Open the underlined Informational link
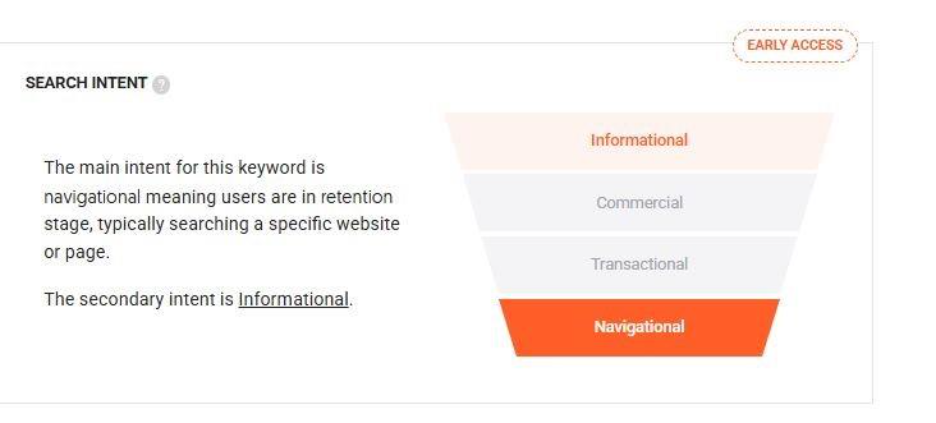 (x=293, y=299)
